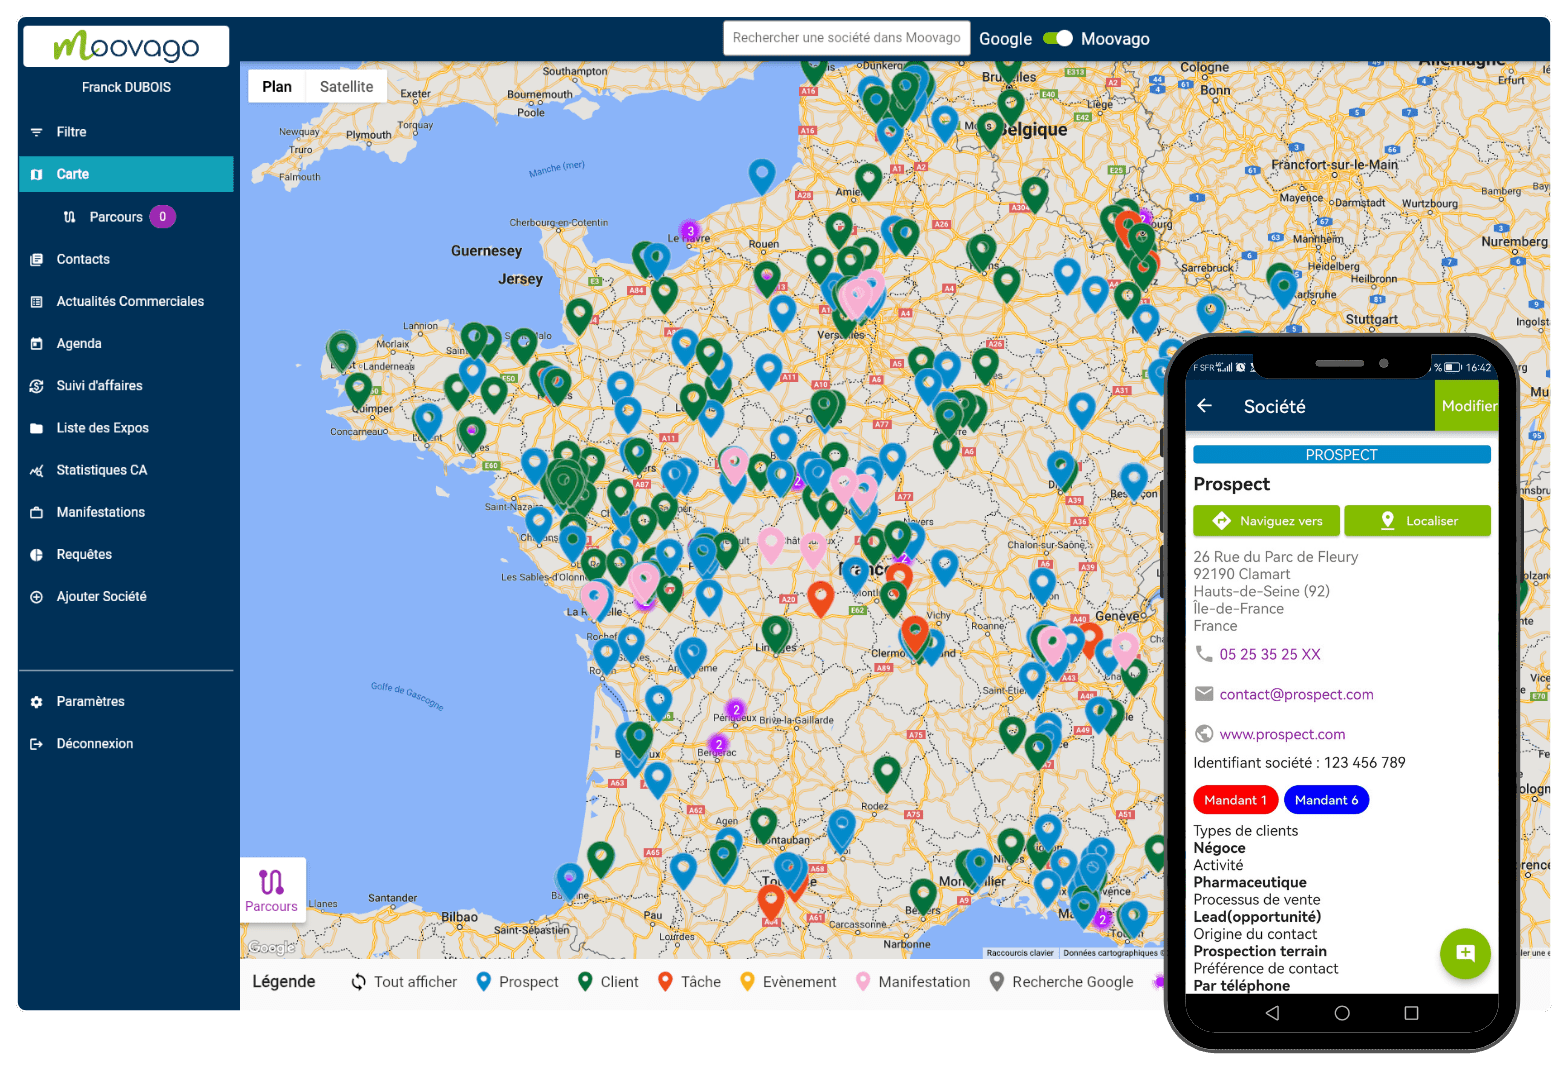Click the yellow Evènement legend pin

[x=747, y=982]
